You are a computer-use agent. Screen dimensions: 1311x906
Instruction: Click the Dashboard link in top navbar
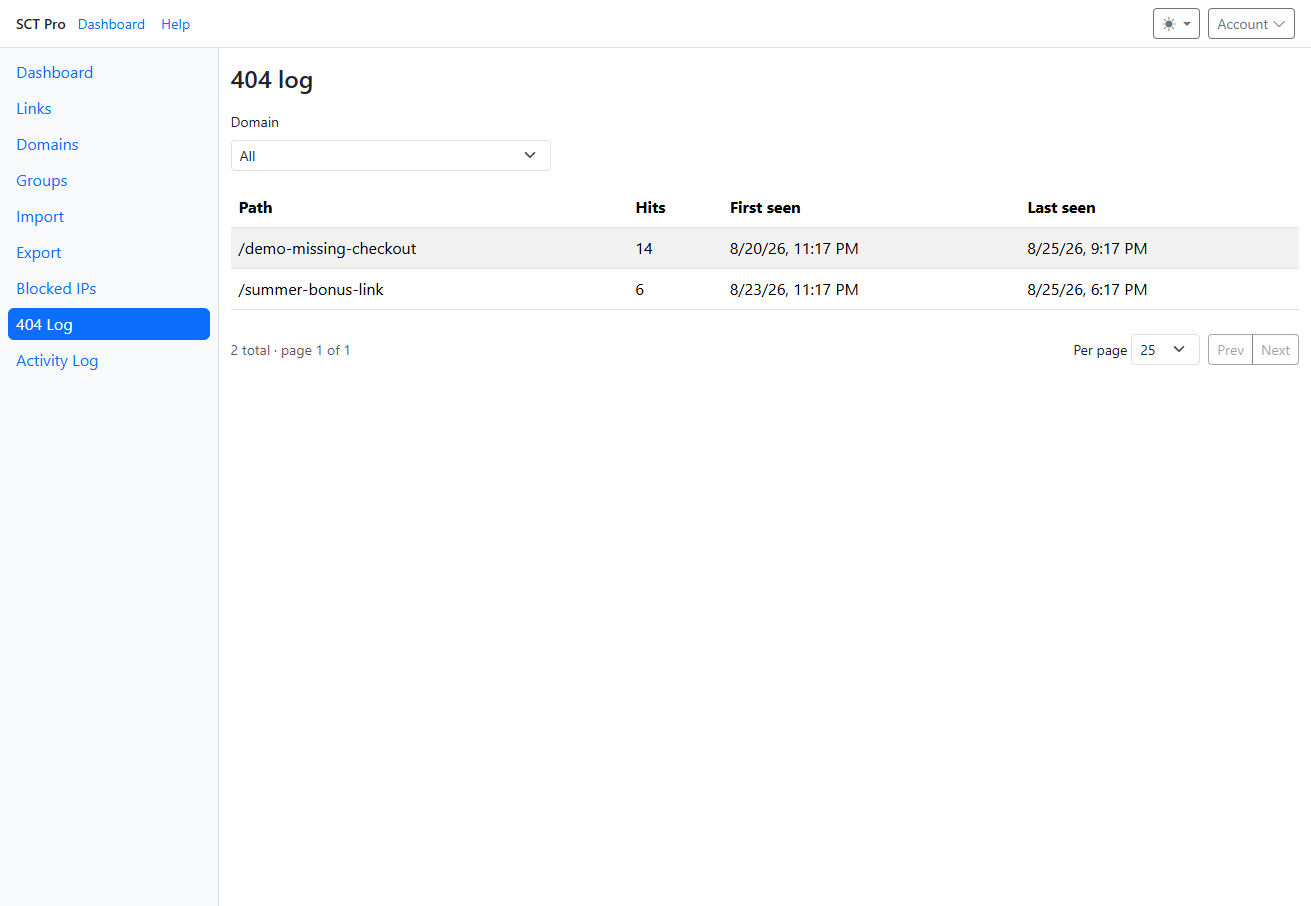[x=111, y=24]
